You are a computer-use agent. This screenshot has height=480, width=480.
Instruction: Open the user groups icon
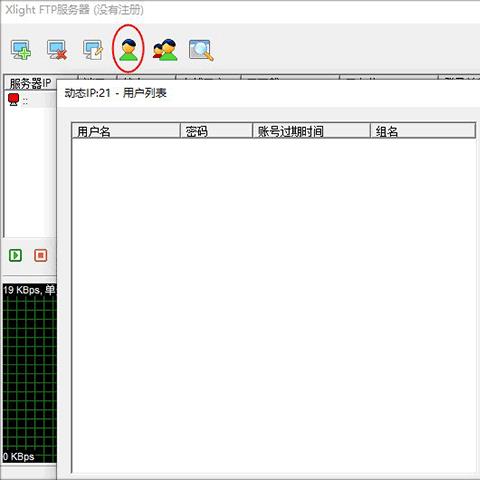click(x=165, y=50)
